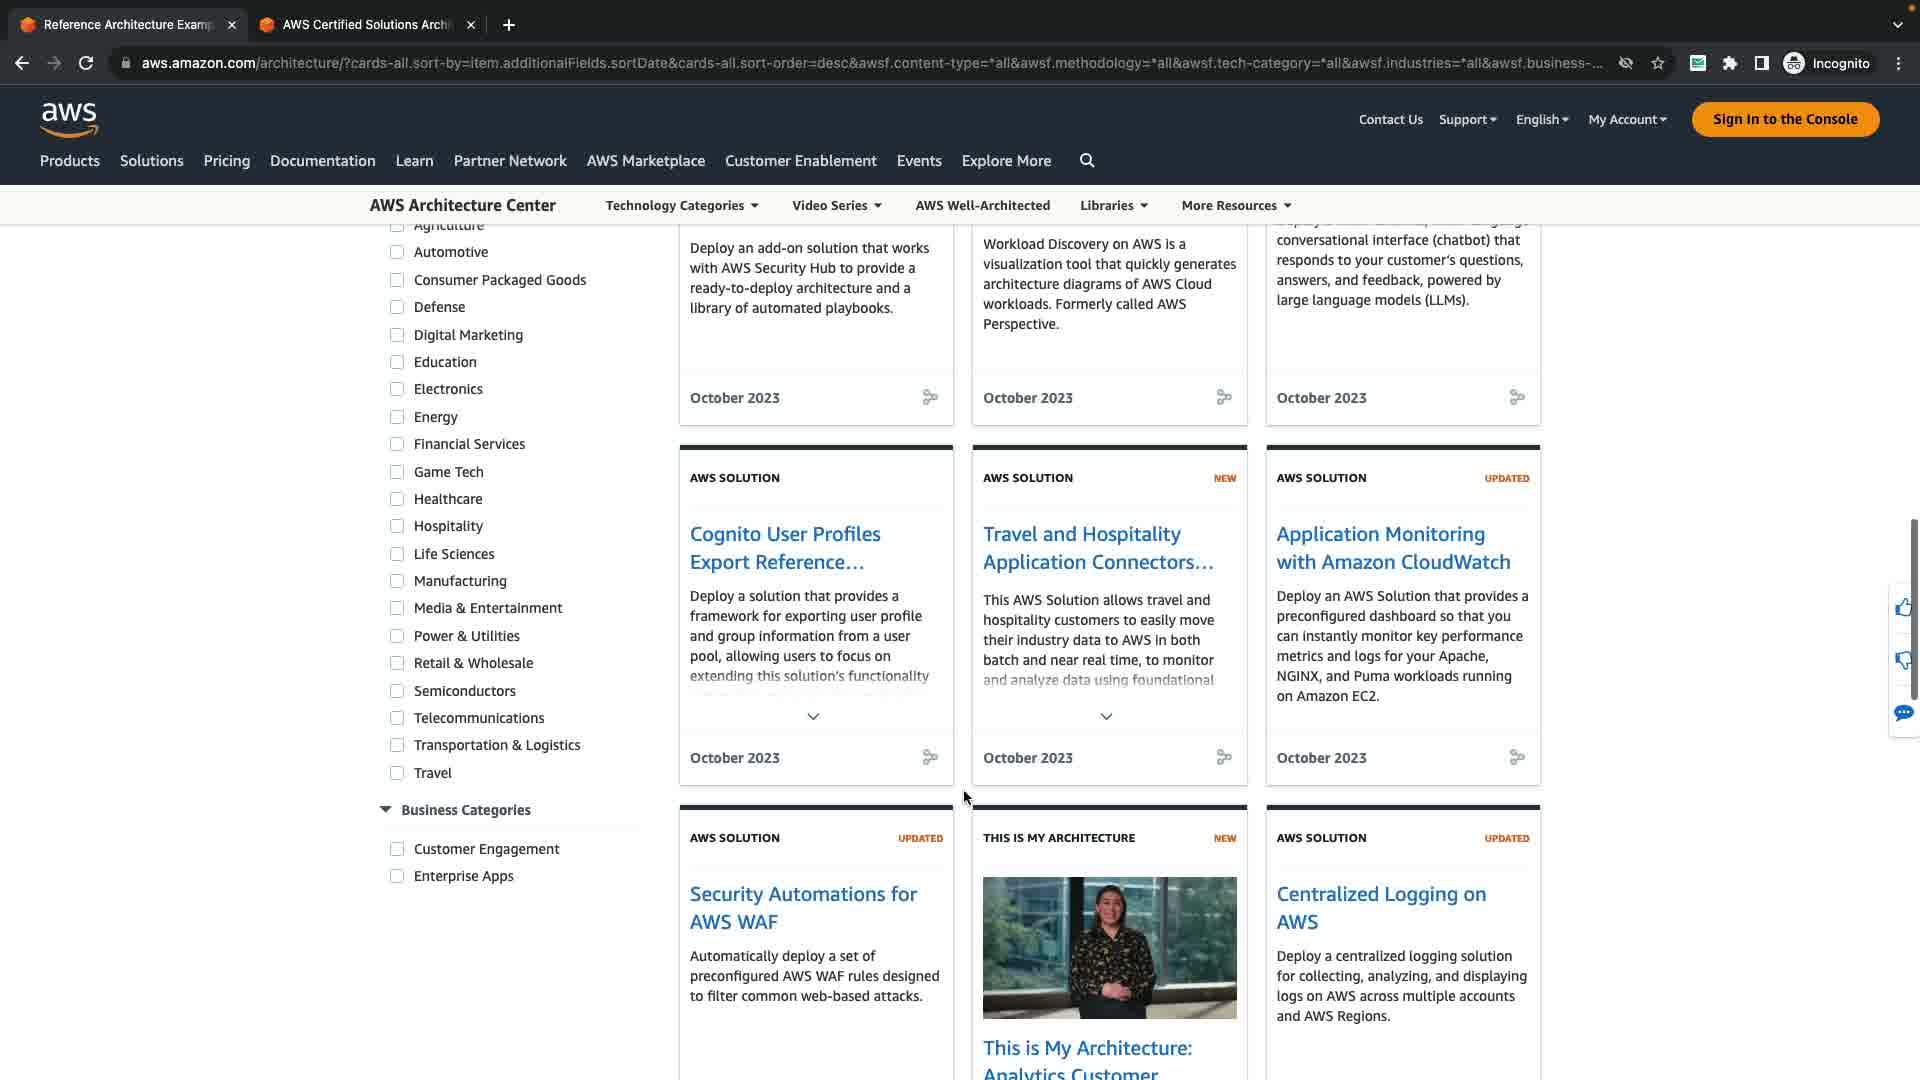Click share icon on Cognito User Profiles card
1920x1080 pixels.
coord(930,758)
